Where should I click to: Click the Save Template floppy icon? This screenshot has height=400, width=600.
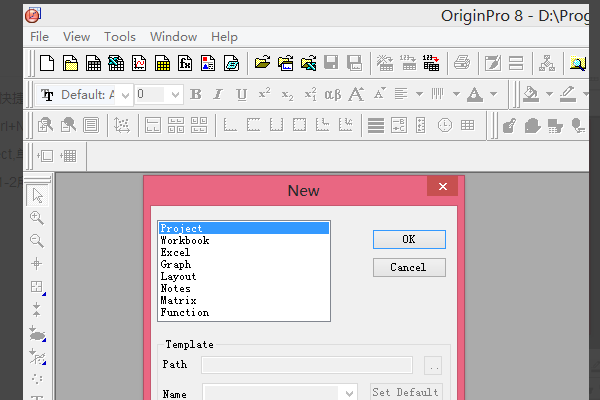[x=354, y=63]
